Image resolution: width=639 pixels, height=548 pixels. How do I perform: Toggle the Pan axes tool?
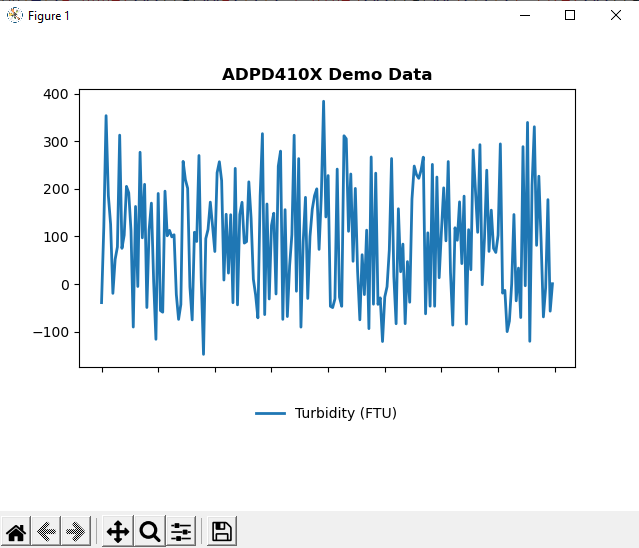(118, 531)
